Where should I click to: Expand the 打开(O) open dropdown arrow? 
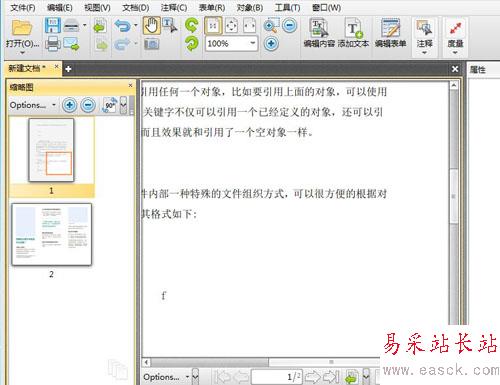coord(22,53)
